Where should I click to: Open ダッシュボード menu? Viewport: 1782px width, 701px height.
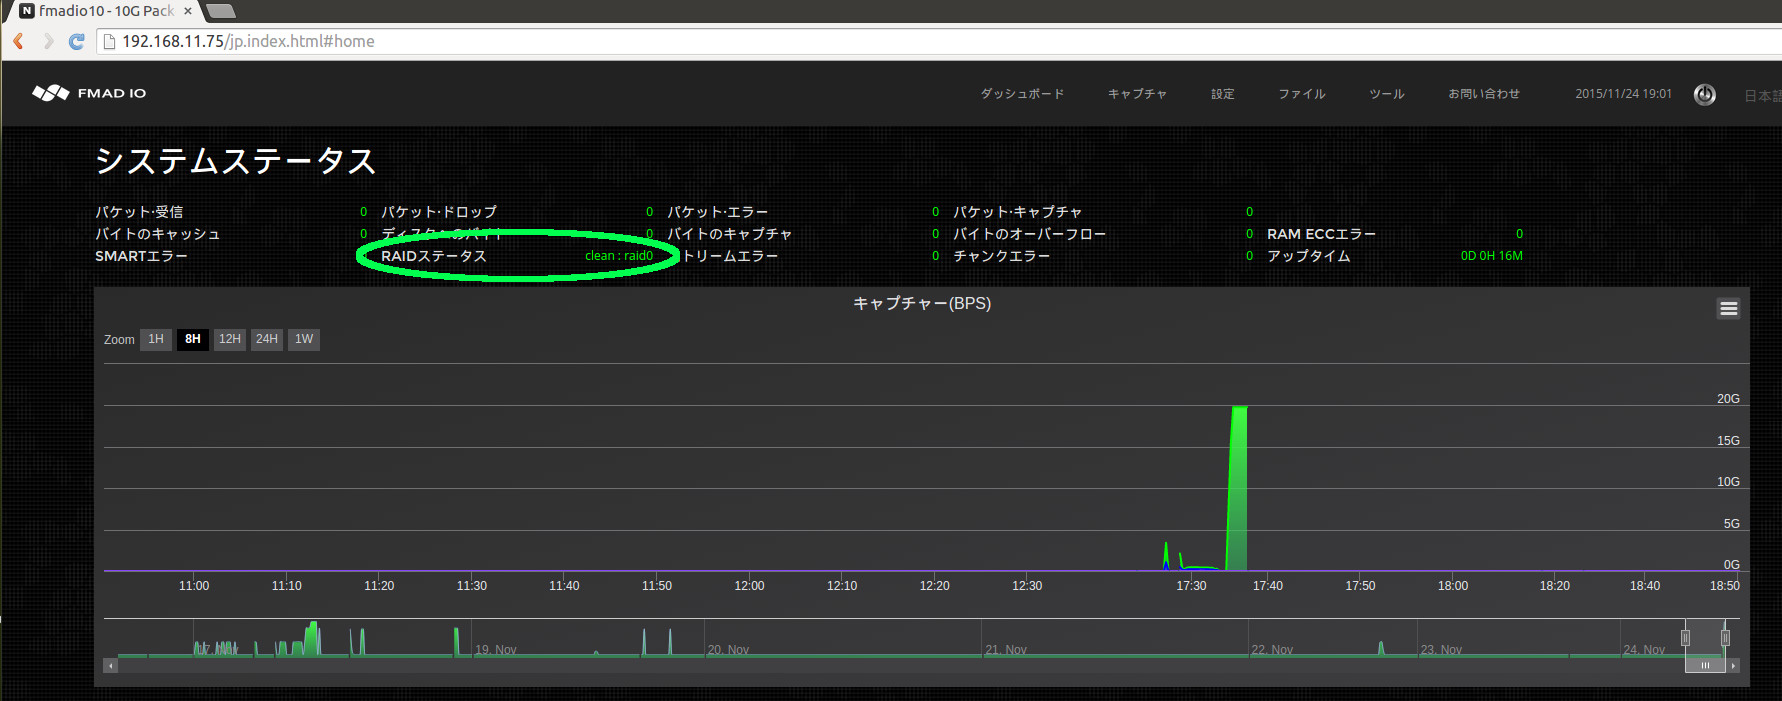click(1022, 94)
